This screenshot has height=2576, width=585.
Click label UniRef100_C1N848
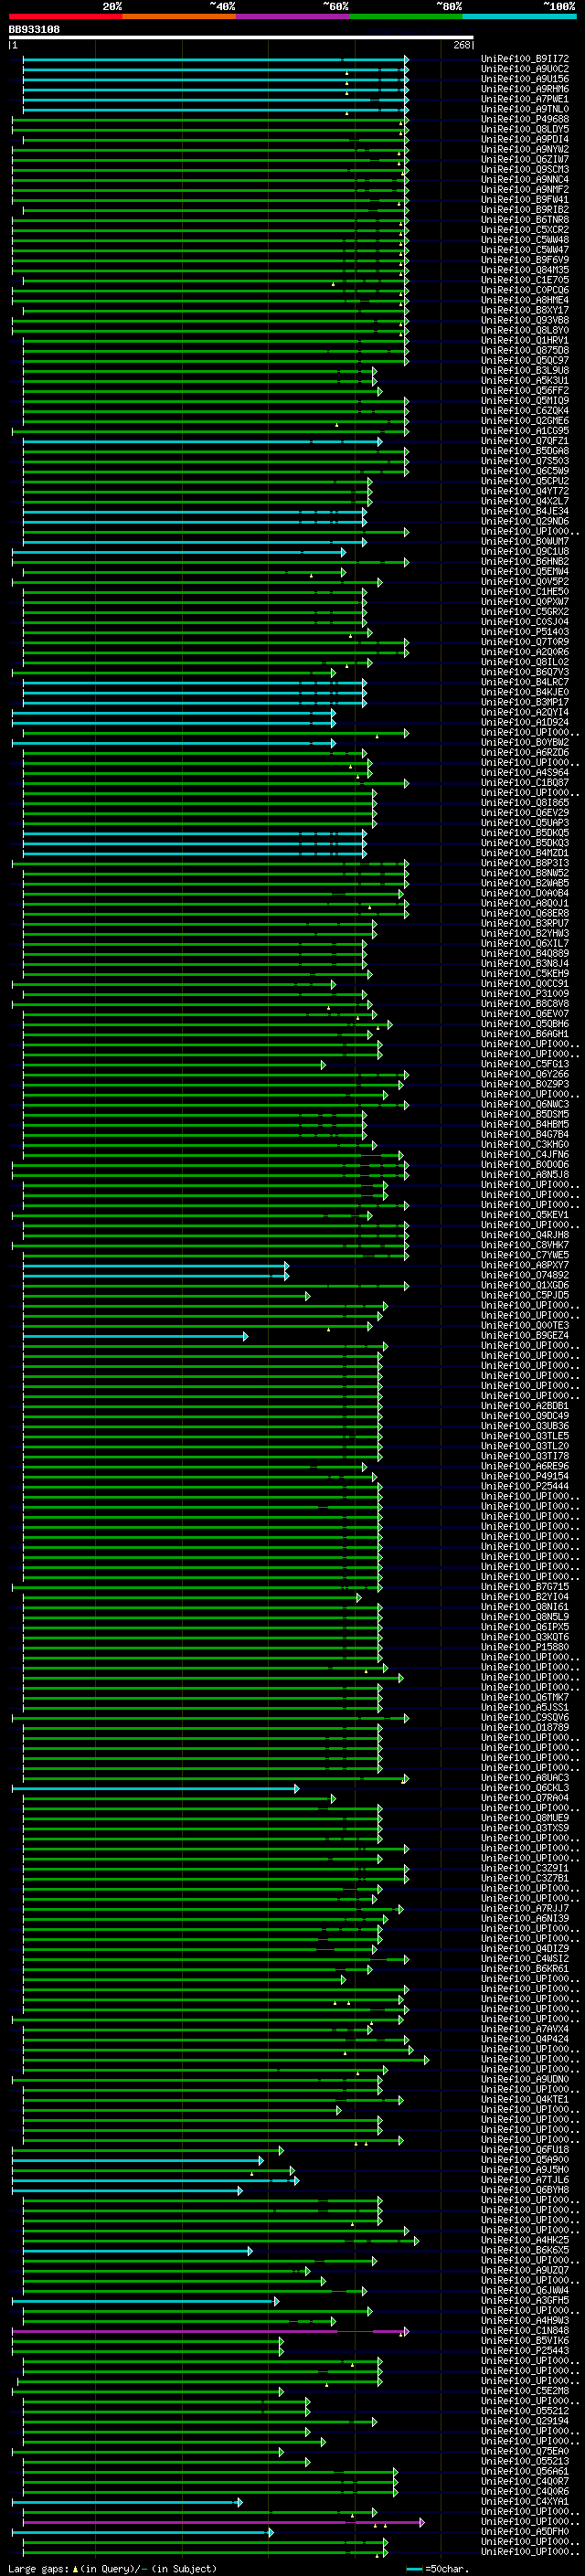(525, 2330)
